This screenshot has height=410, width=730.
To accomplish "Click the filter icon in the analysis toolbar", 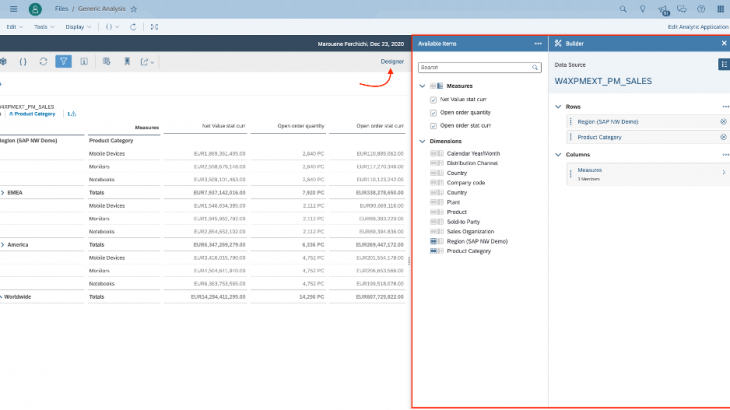I will click(x=64, y=62).
